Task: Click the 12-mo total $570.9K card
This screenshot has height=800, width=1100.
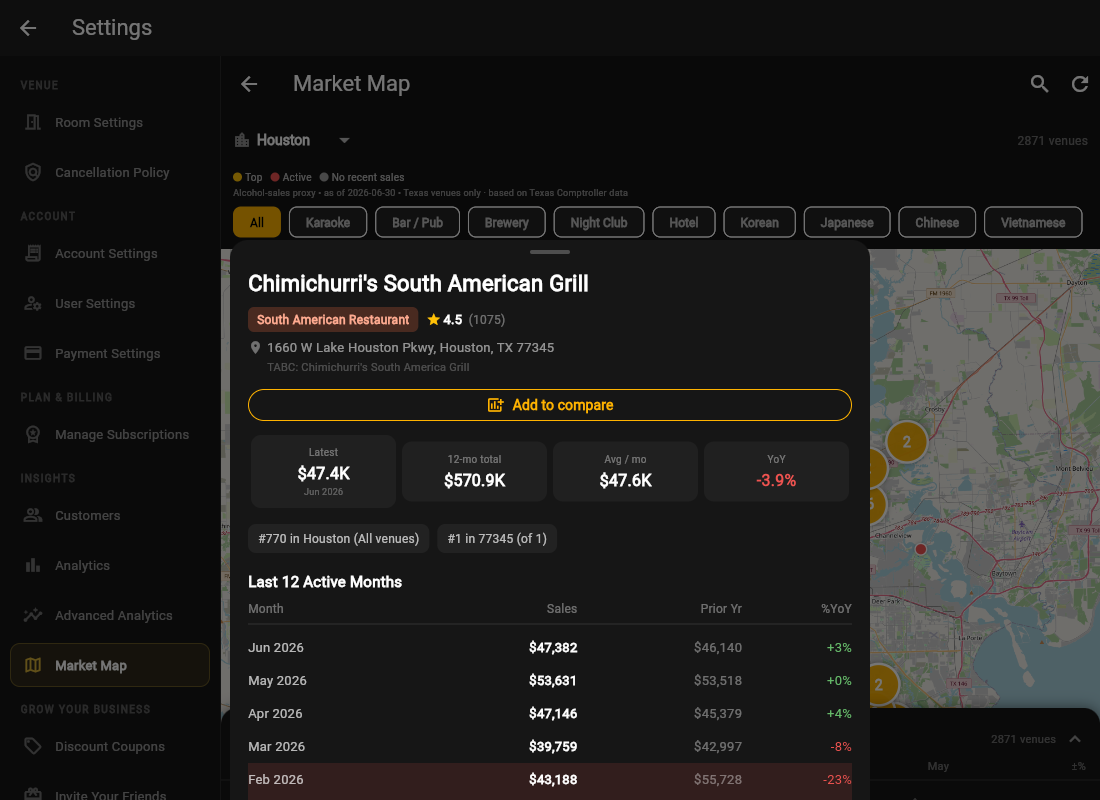Action: [x=474, y=472]
